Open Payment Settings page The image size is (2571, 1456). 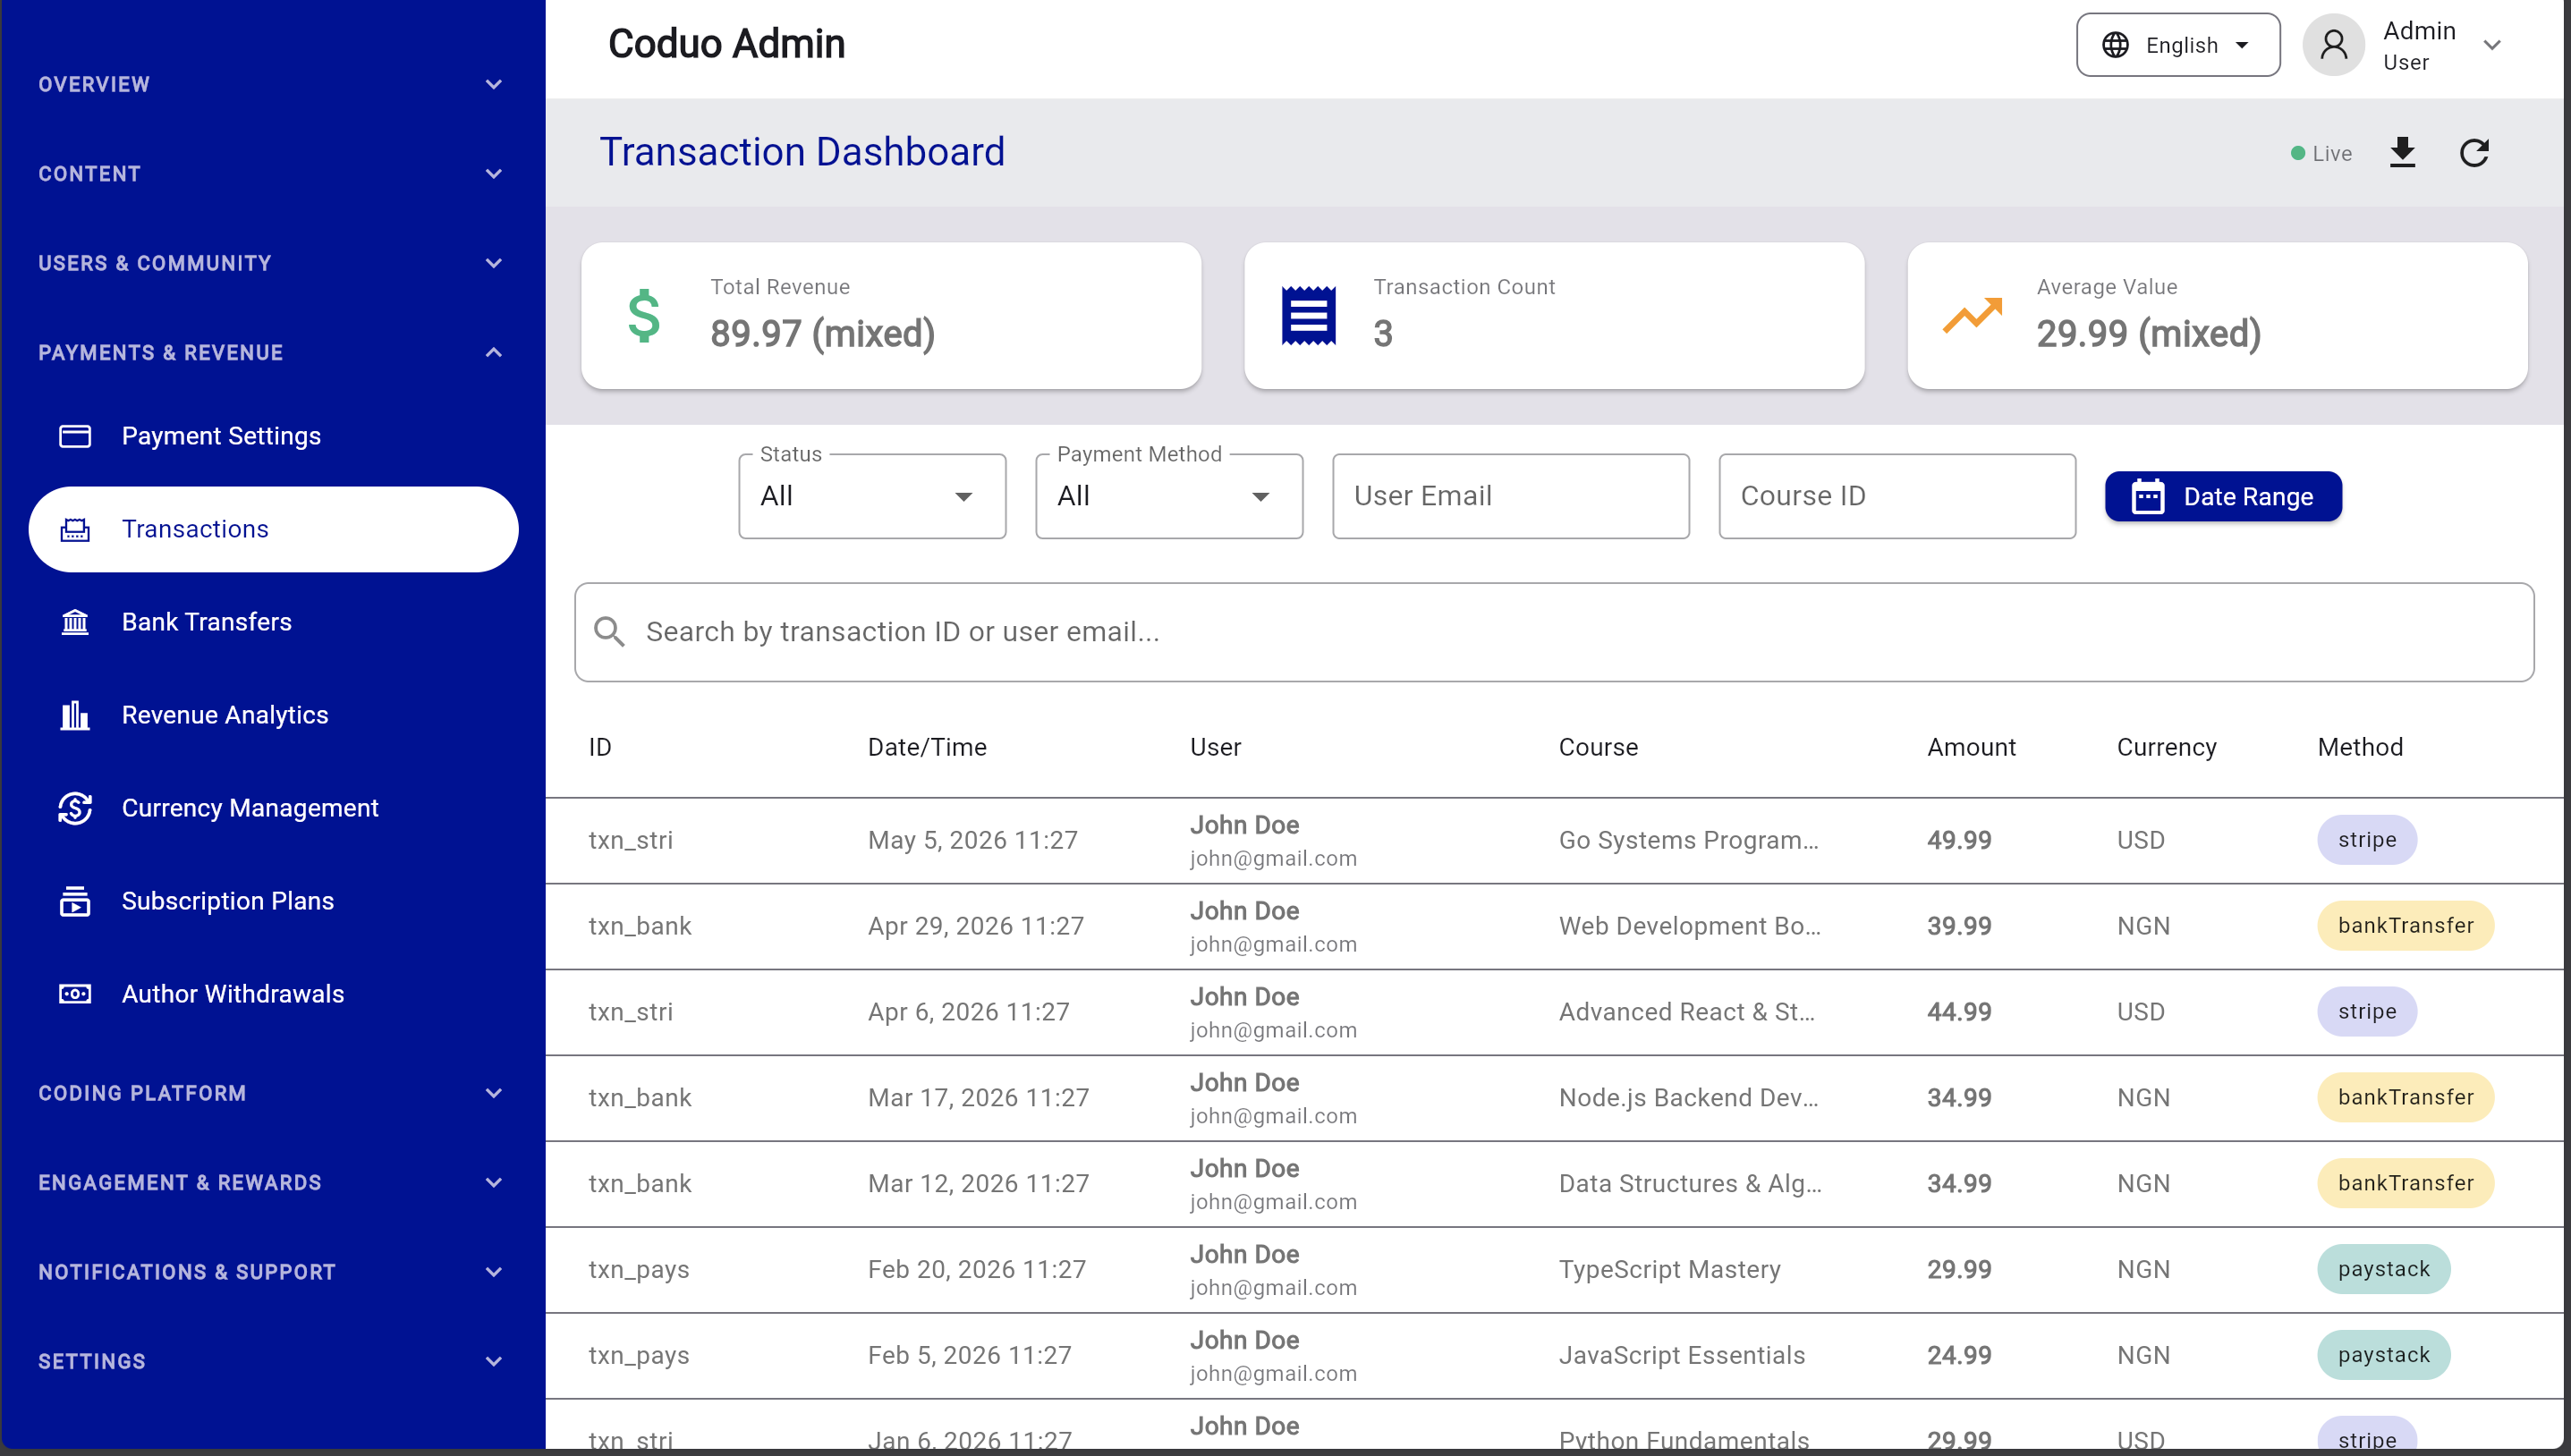[273, 436]
